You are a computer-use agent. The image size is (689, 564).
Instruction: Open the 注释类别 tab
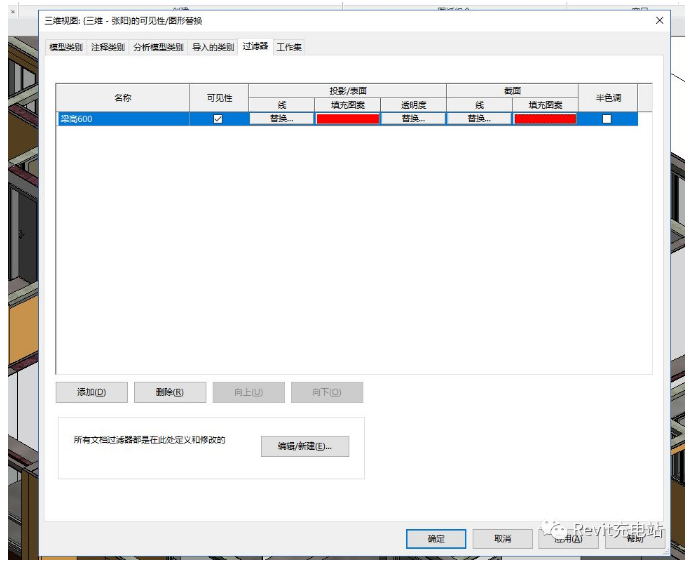point(108,47)
